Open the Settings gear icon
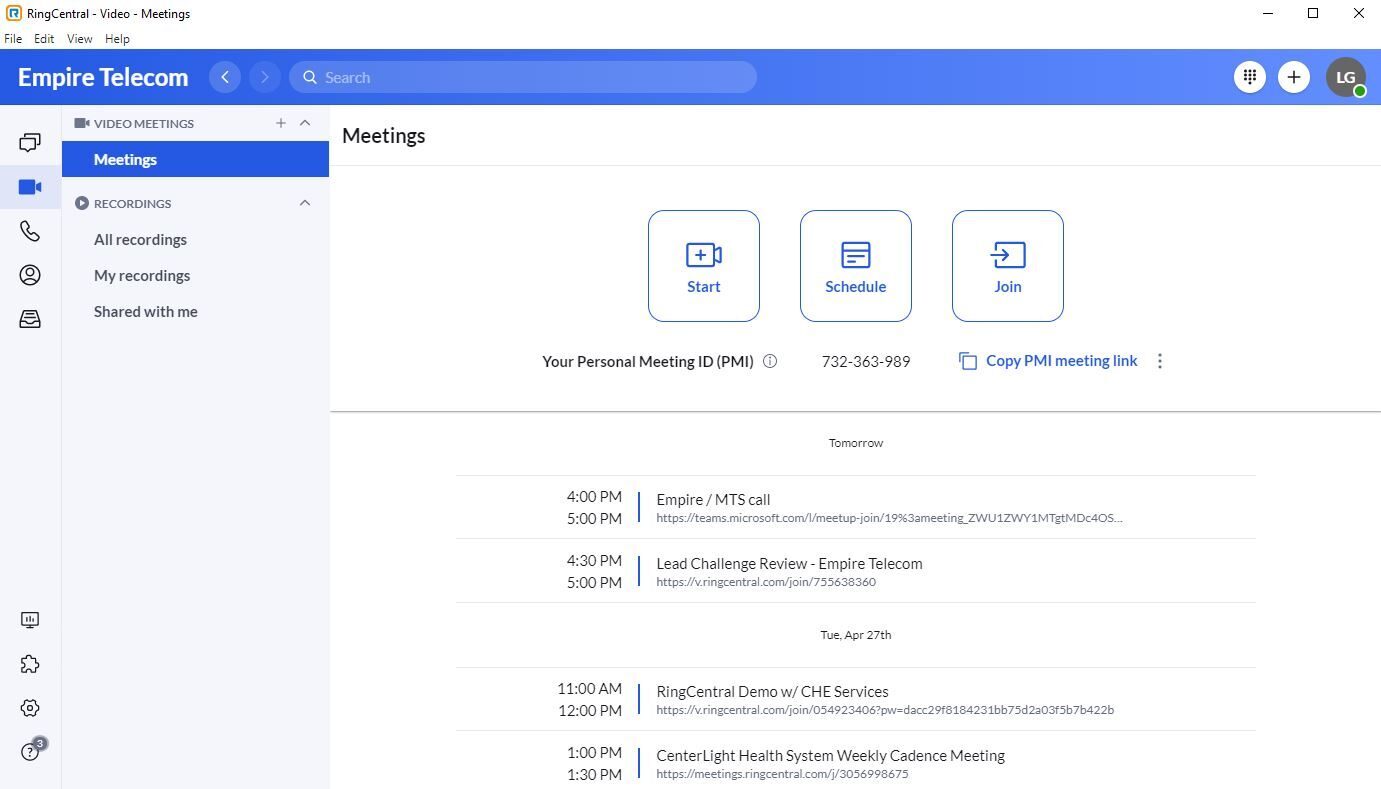 [x=30, y=708]
